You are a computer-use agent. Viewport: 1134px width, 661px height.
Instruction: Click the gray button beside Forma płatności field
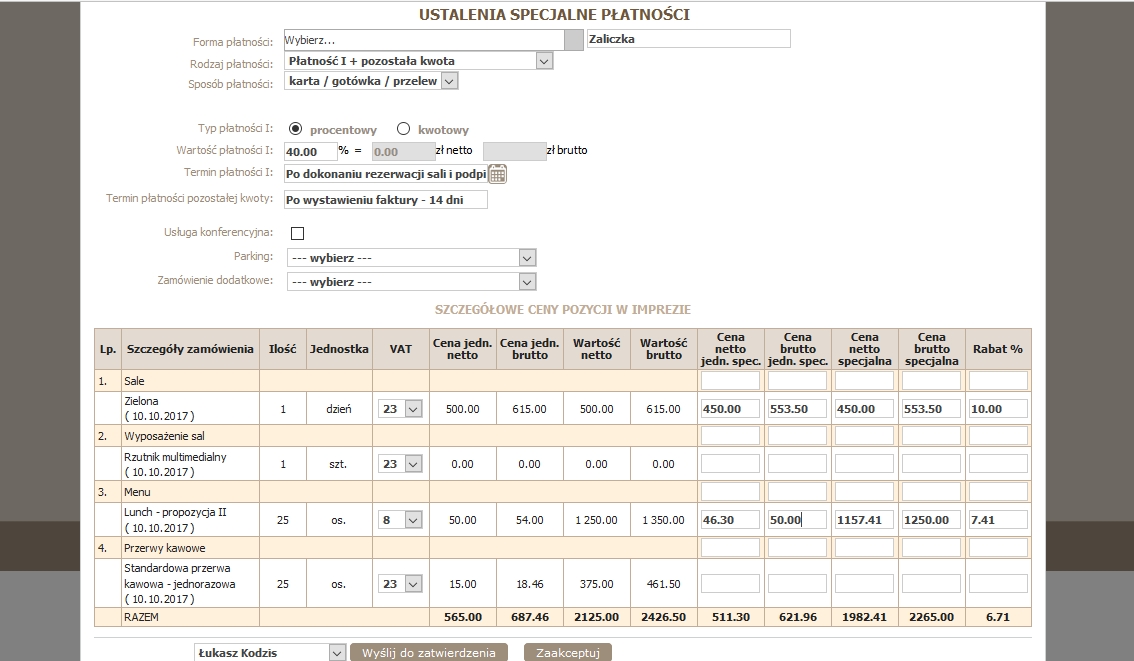tap(574, 40)
